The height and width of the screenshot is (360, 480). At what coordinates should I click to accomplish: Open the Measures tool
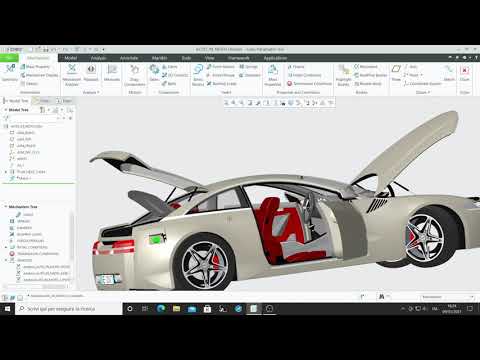pyautogui.click(x=112, y=72)
